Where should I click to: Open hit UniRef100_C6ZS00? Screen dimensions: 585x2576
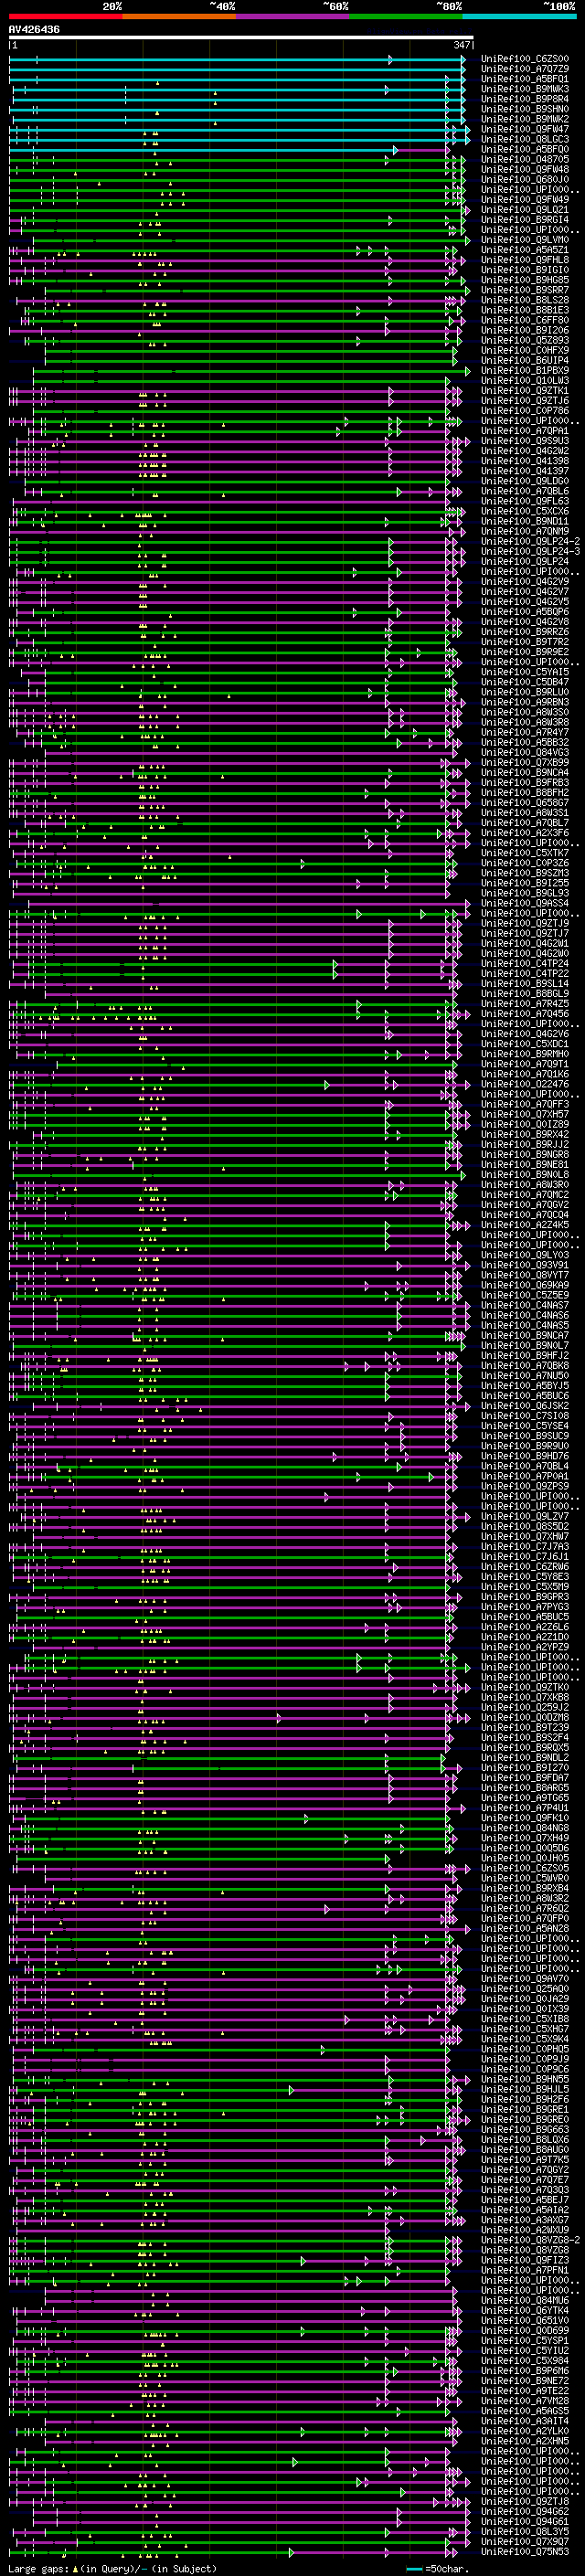click(x=525, y=59)
